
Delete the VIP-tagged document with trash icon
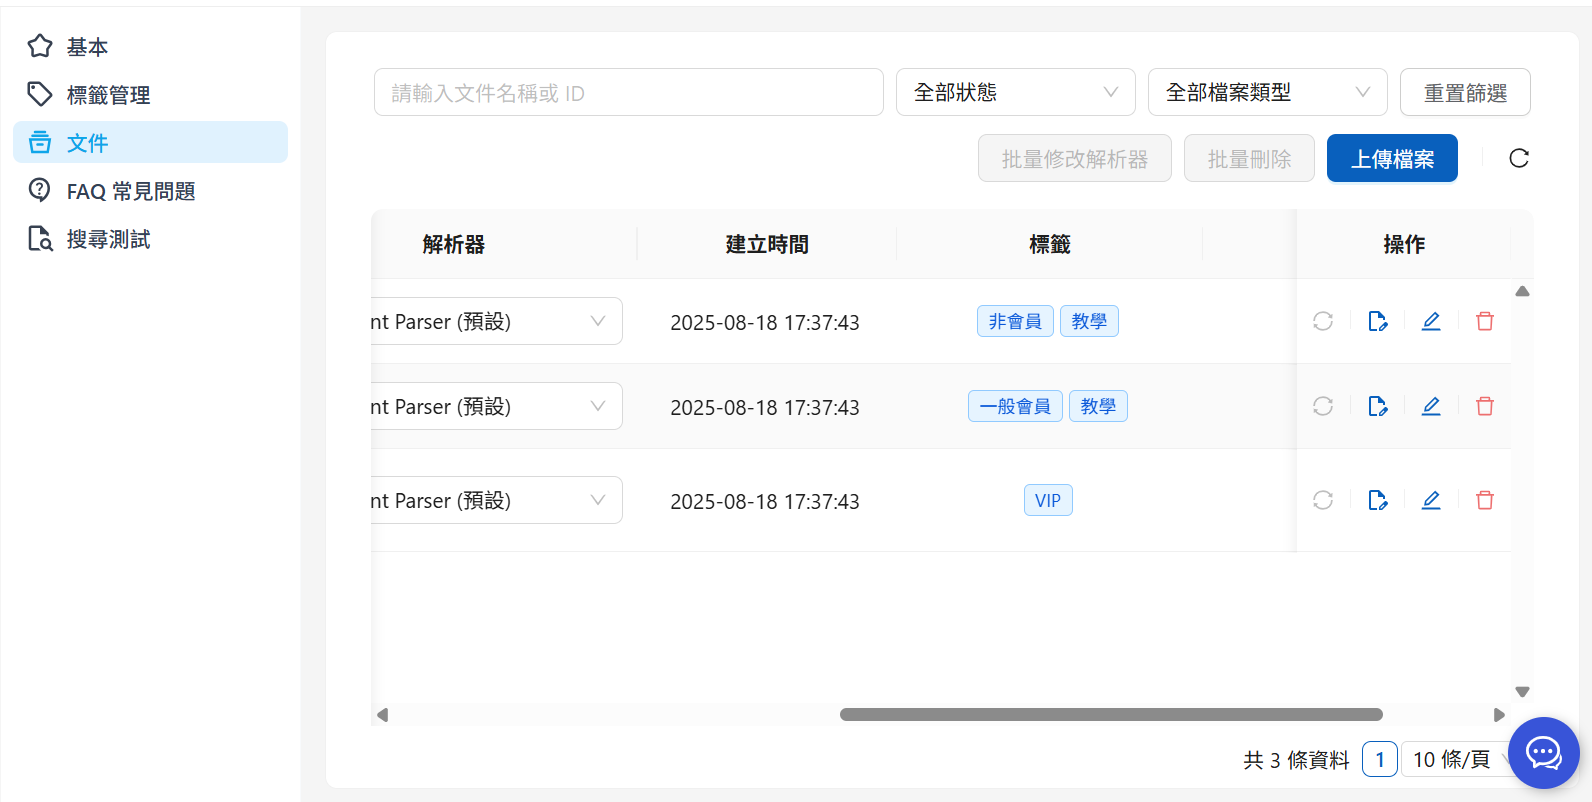[1484, 500]
